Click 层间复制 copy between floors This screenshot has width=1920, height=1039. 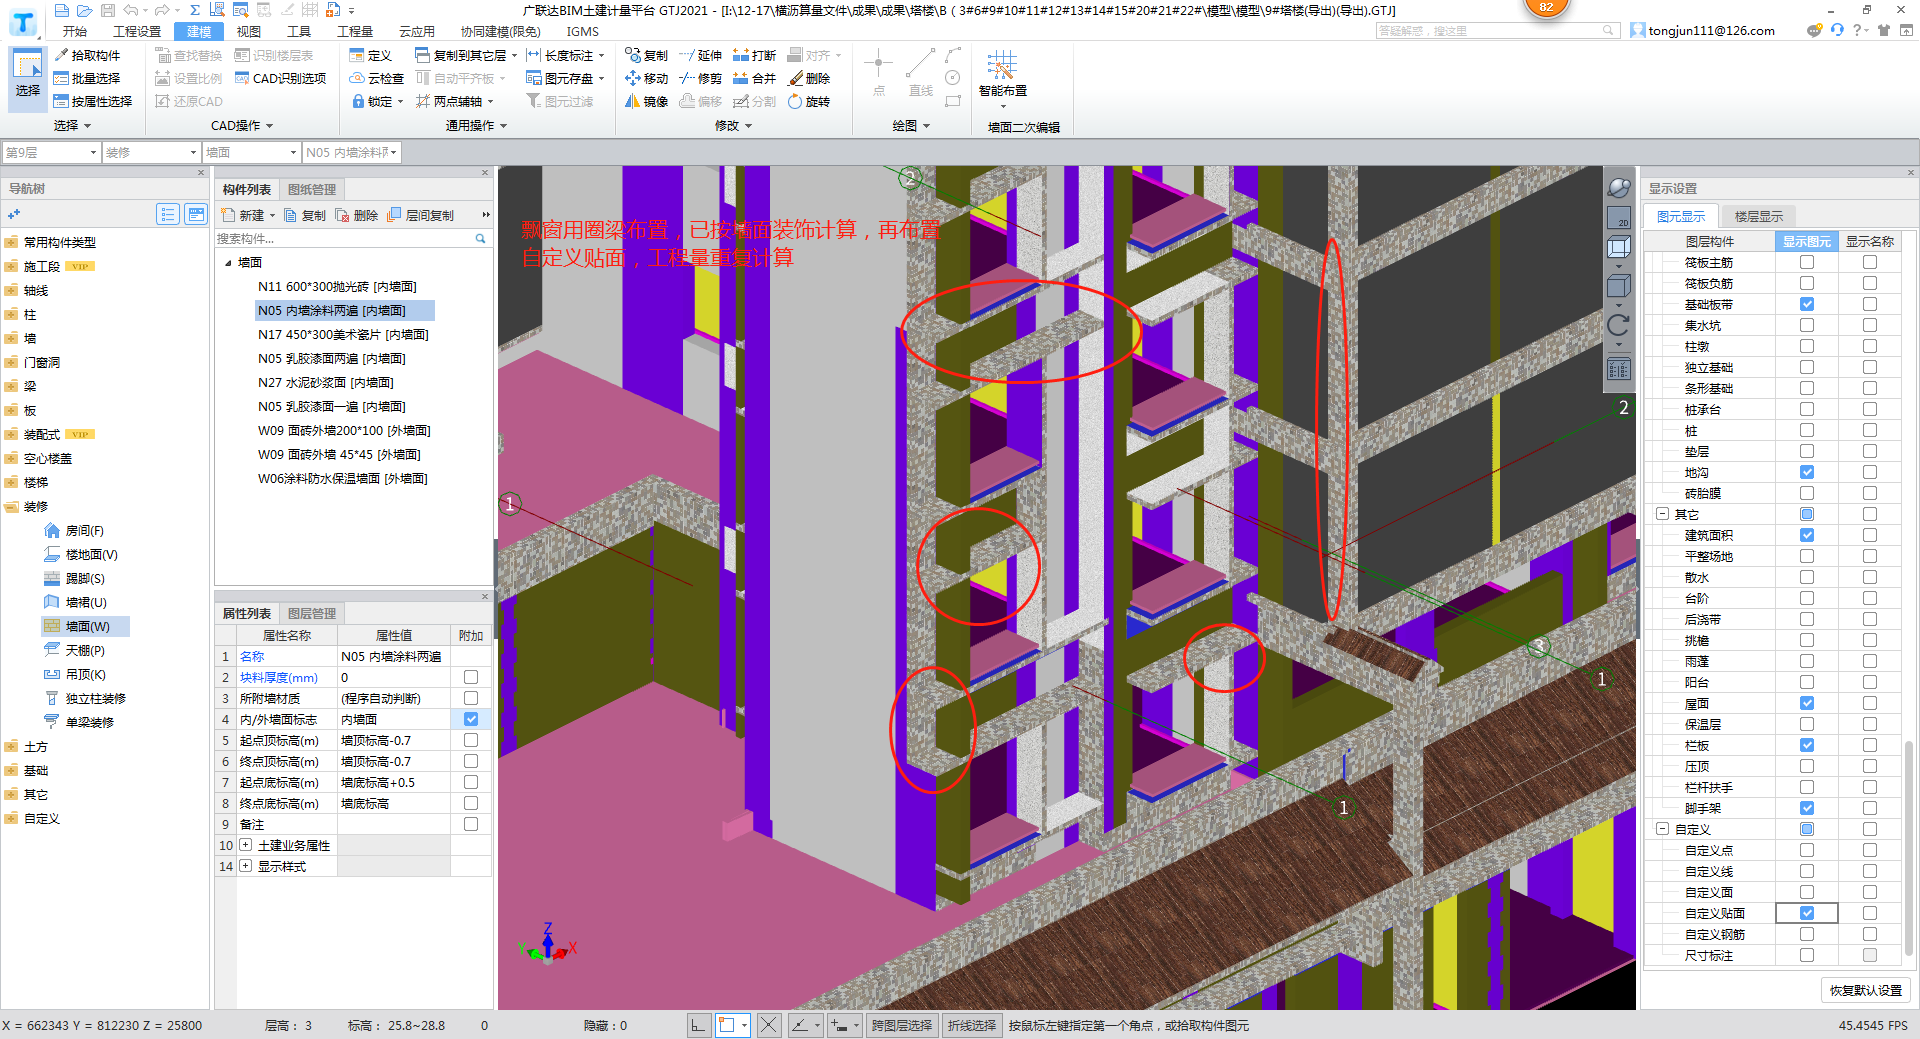[x=421, y=215]
